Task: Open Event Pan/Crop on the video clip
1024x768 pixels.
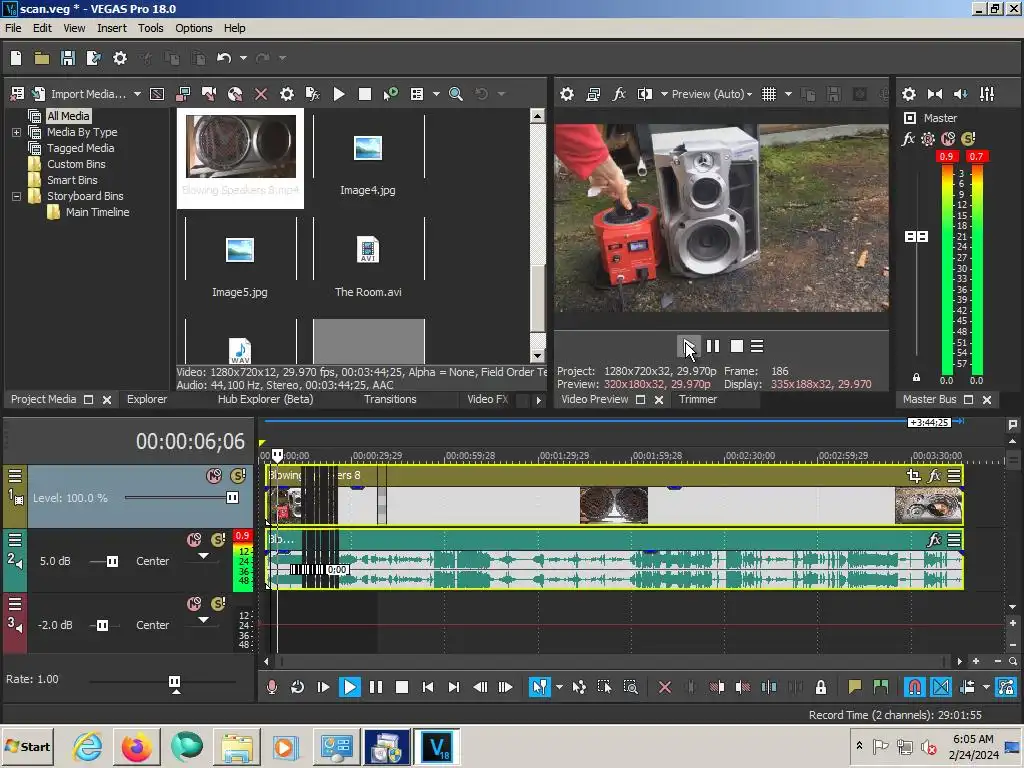Action: 913,476
